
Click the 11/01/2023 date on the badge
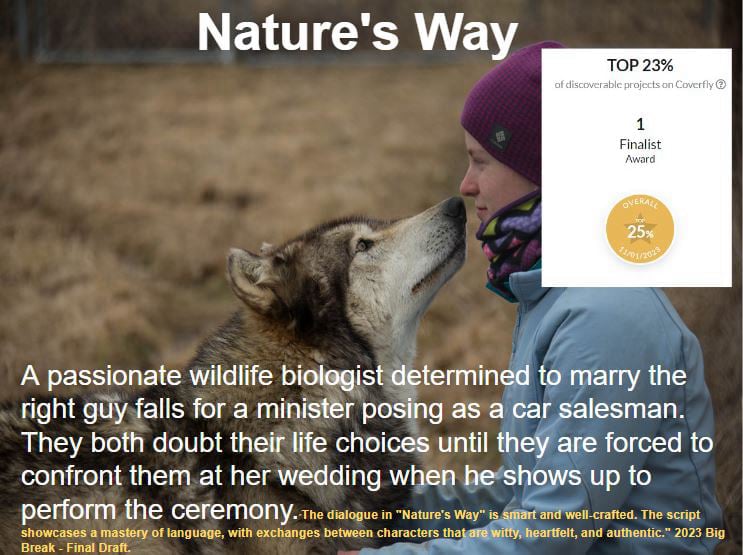tap(640, 253)
